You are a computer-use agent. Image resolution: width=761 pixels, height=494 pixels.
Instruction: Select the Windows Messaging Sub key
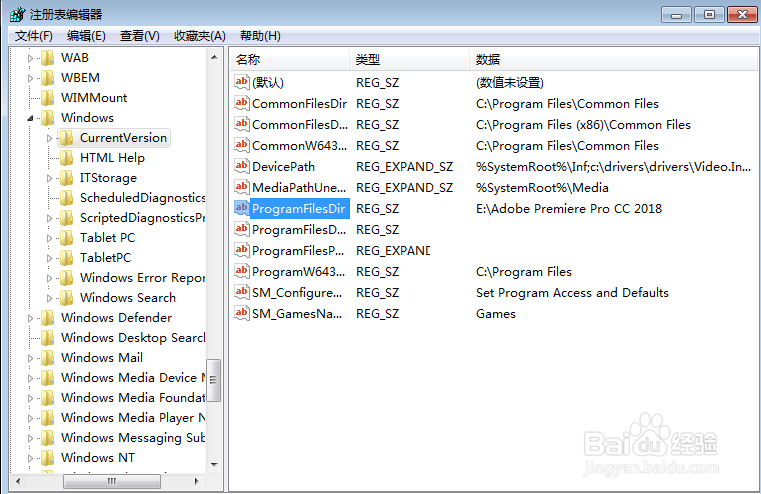click(x=133, y=438)
